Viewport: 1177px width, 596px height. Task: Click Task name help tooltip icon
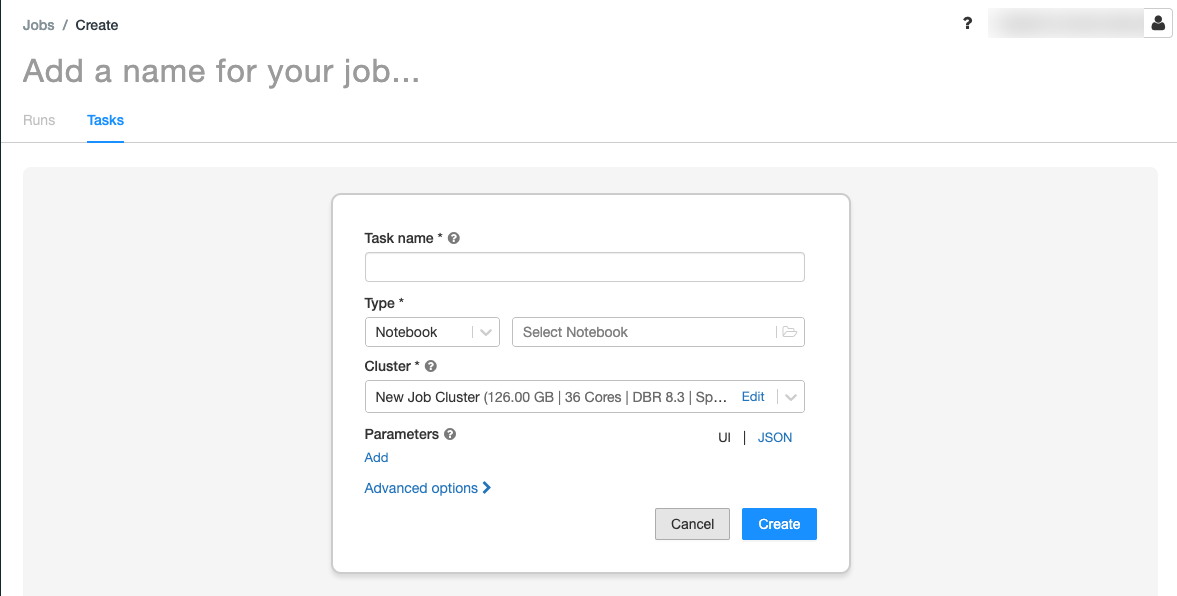454,238
